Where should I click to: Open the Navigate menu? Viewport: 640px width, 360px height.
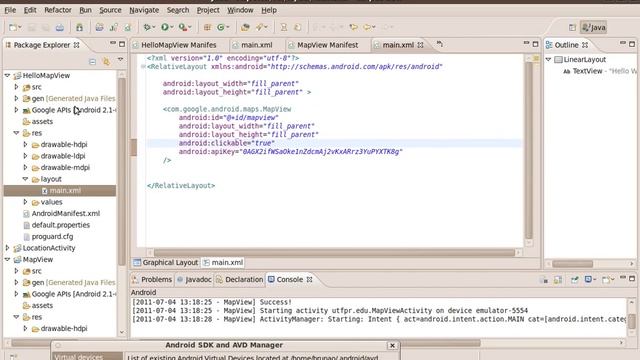(x=144, y=10)
